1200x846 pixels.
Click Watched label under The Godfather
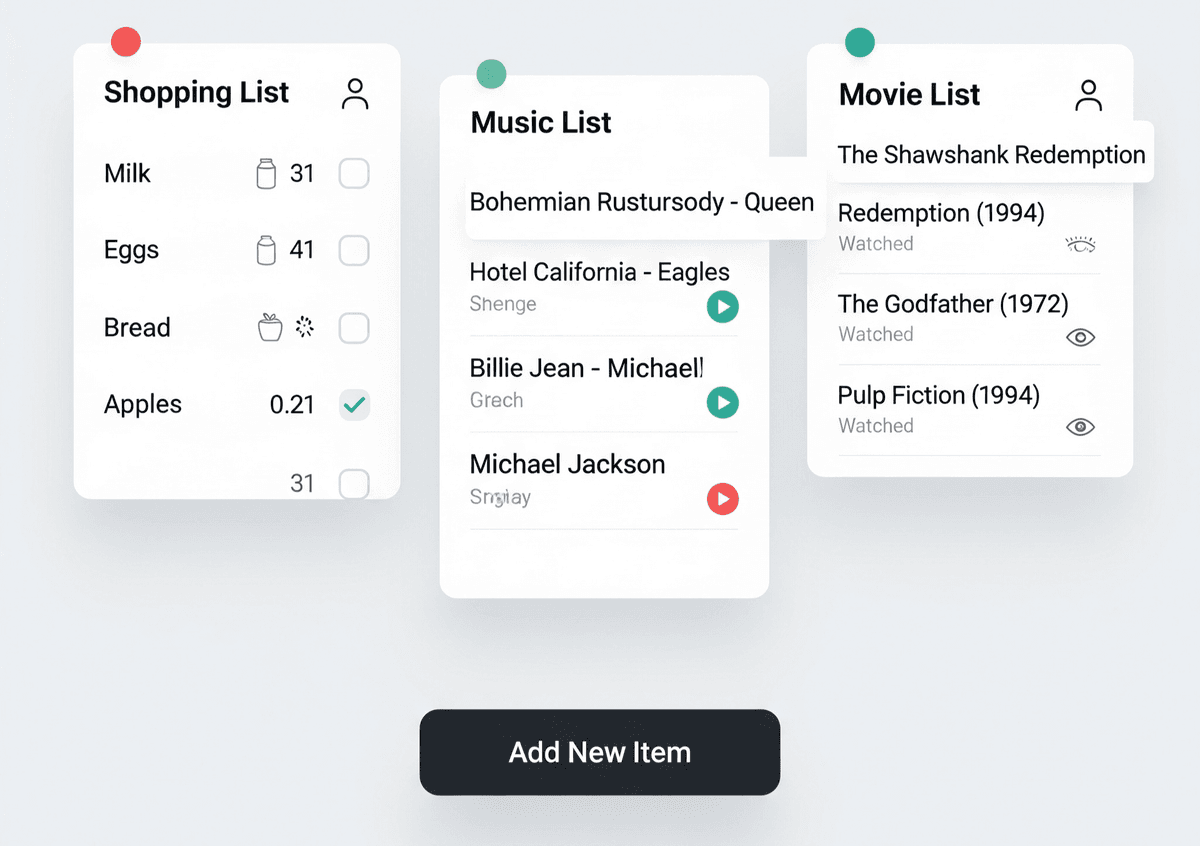point(876,334)
